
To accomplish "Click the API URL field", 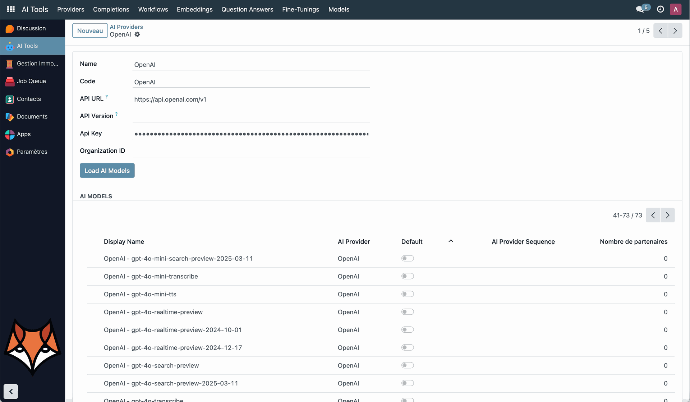I will pyautogui.click(x=252, y=99).
